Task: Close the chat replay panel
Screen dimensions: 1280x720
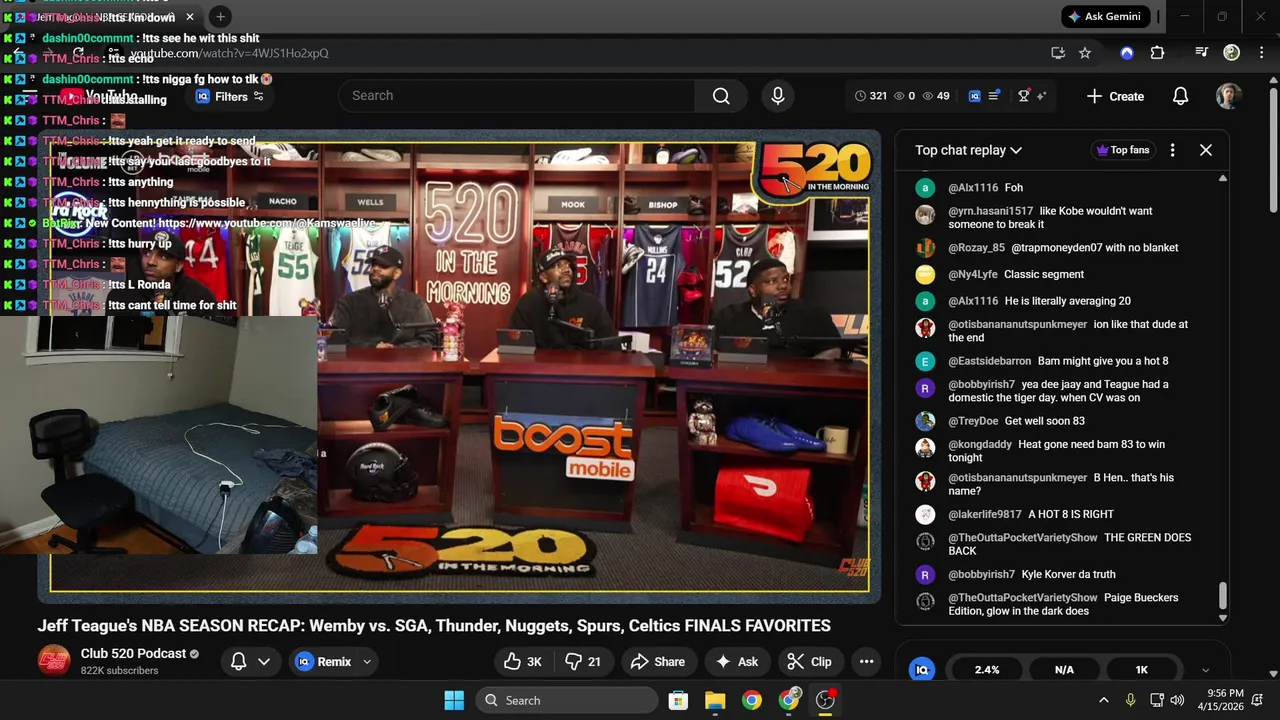Action: [x=1206, y=150]
